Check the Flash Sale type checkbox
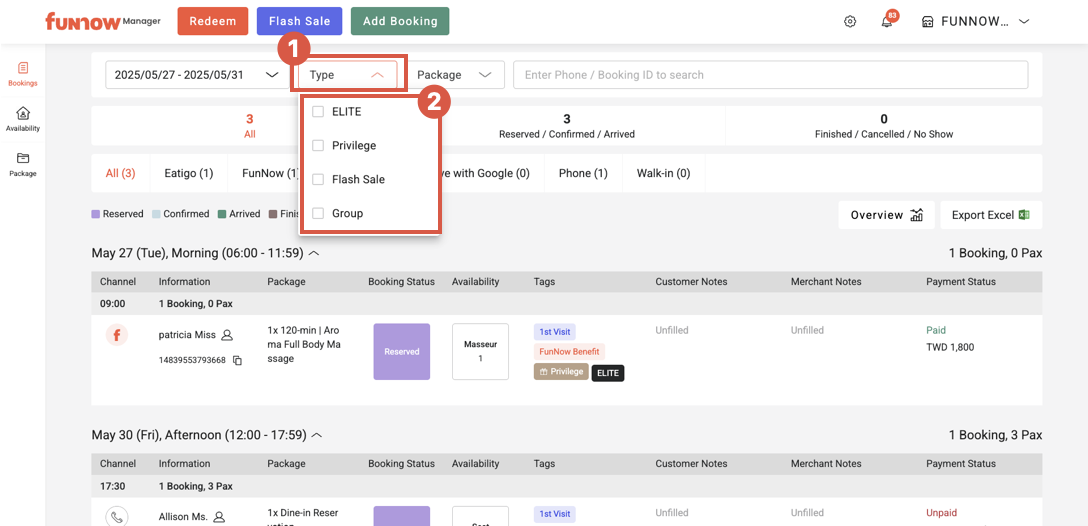Viewport: 1088px width, 526px height. [x=318, y=180]
